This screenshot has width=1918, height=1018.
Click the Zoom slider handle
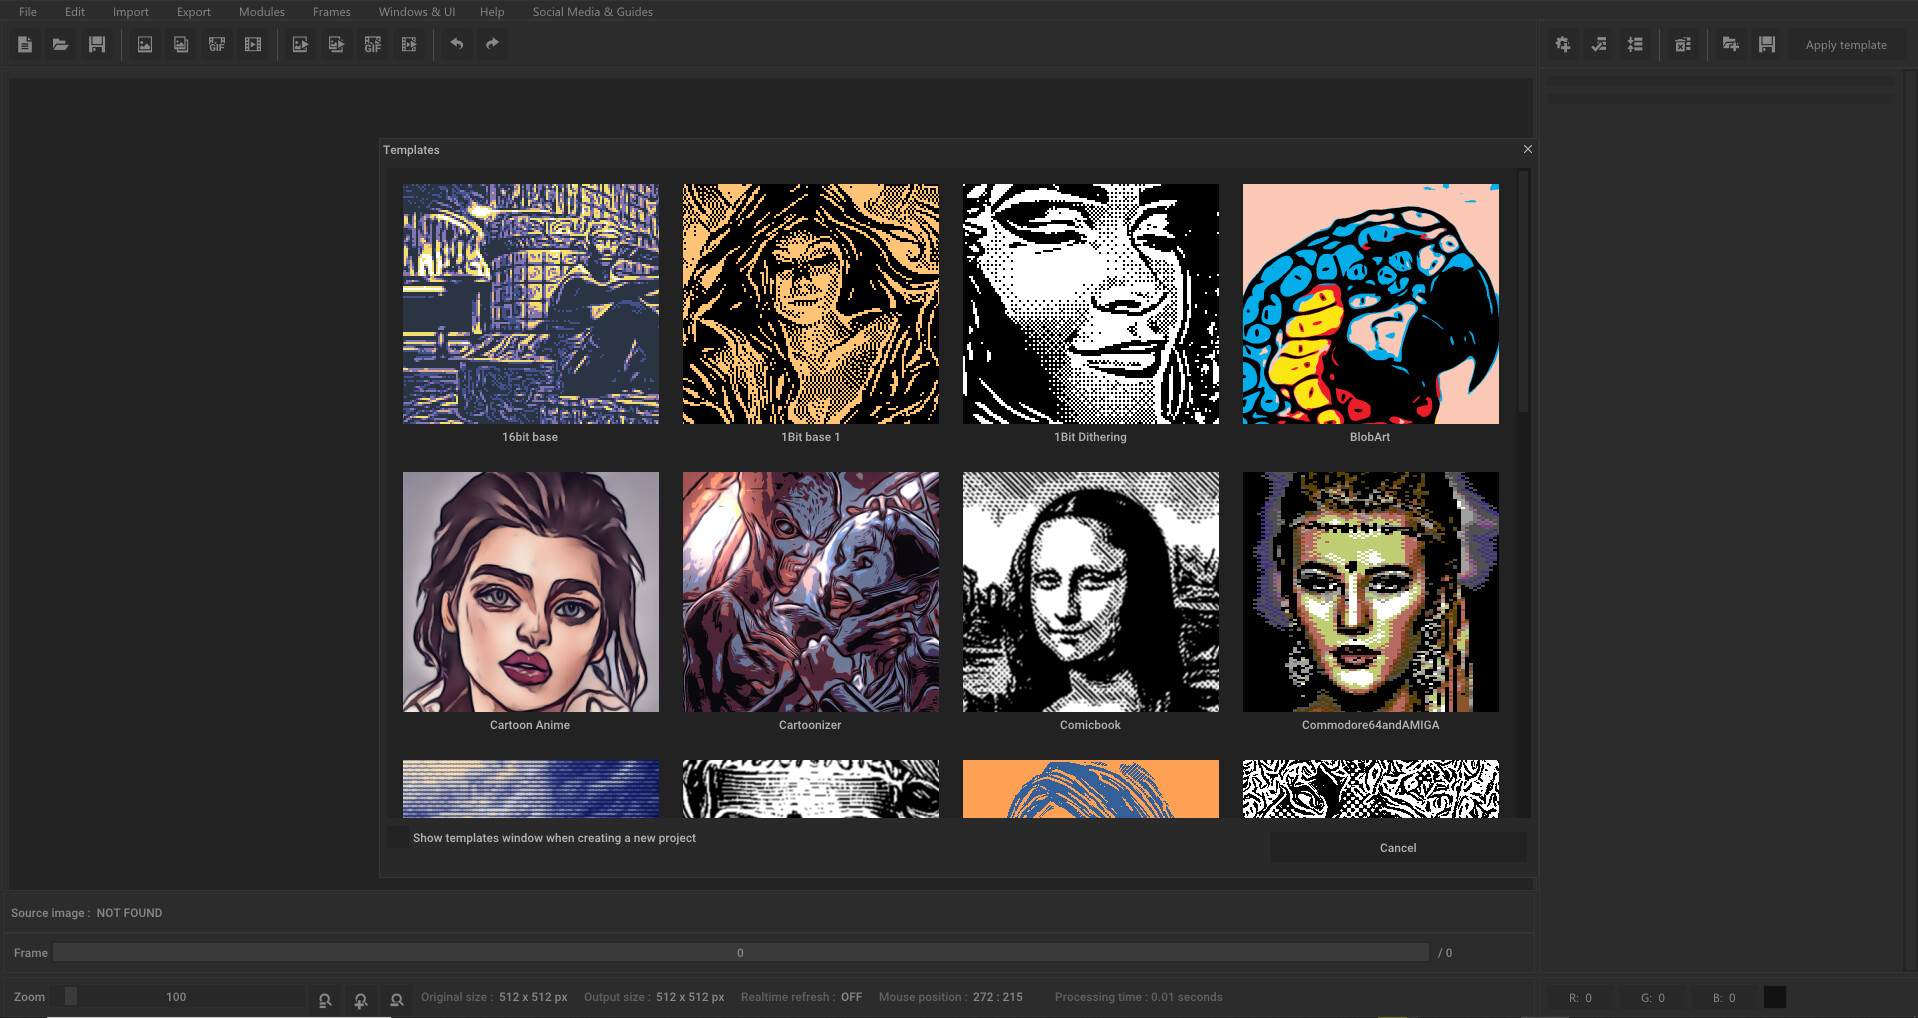[71, 997]
